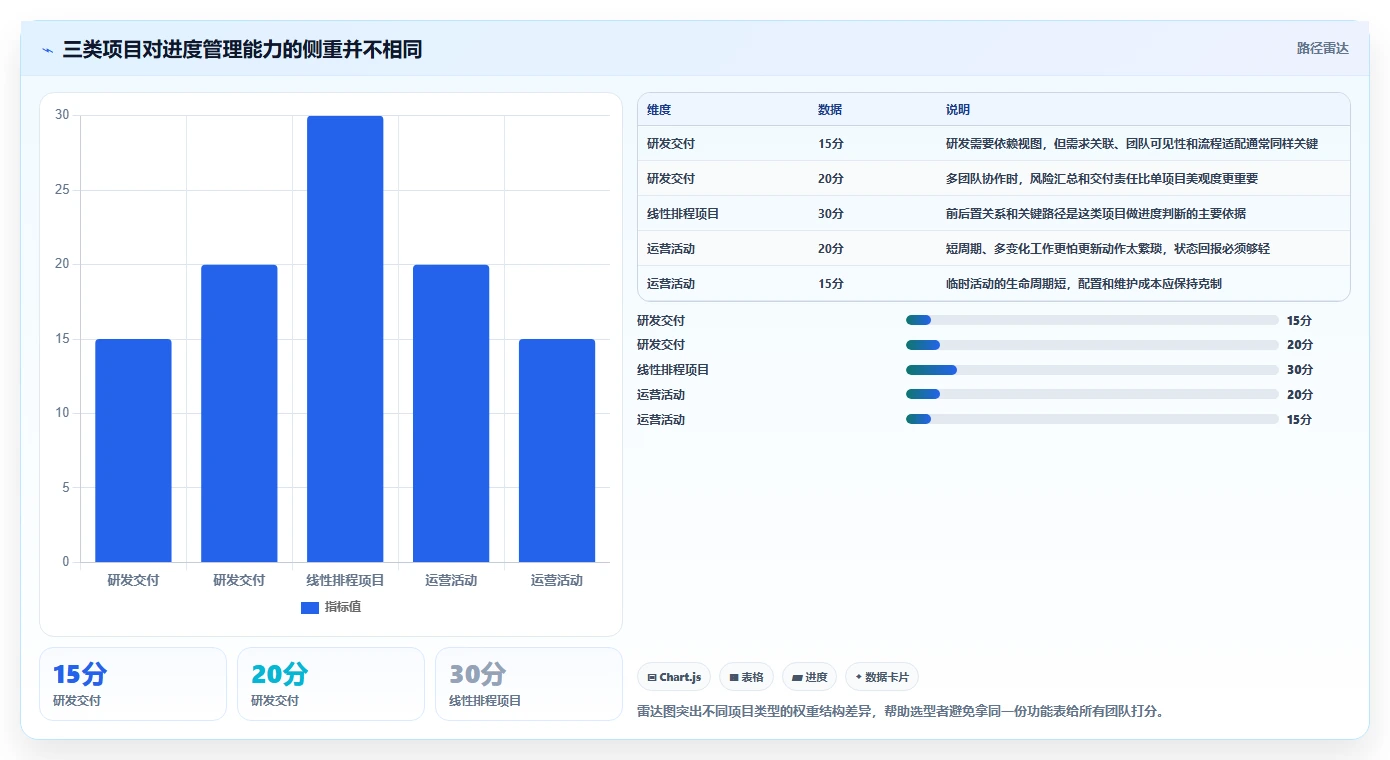
Task: Open the 15分 研发交付 stat card
Action: [133, 684]
